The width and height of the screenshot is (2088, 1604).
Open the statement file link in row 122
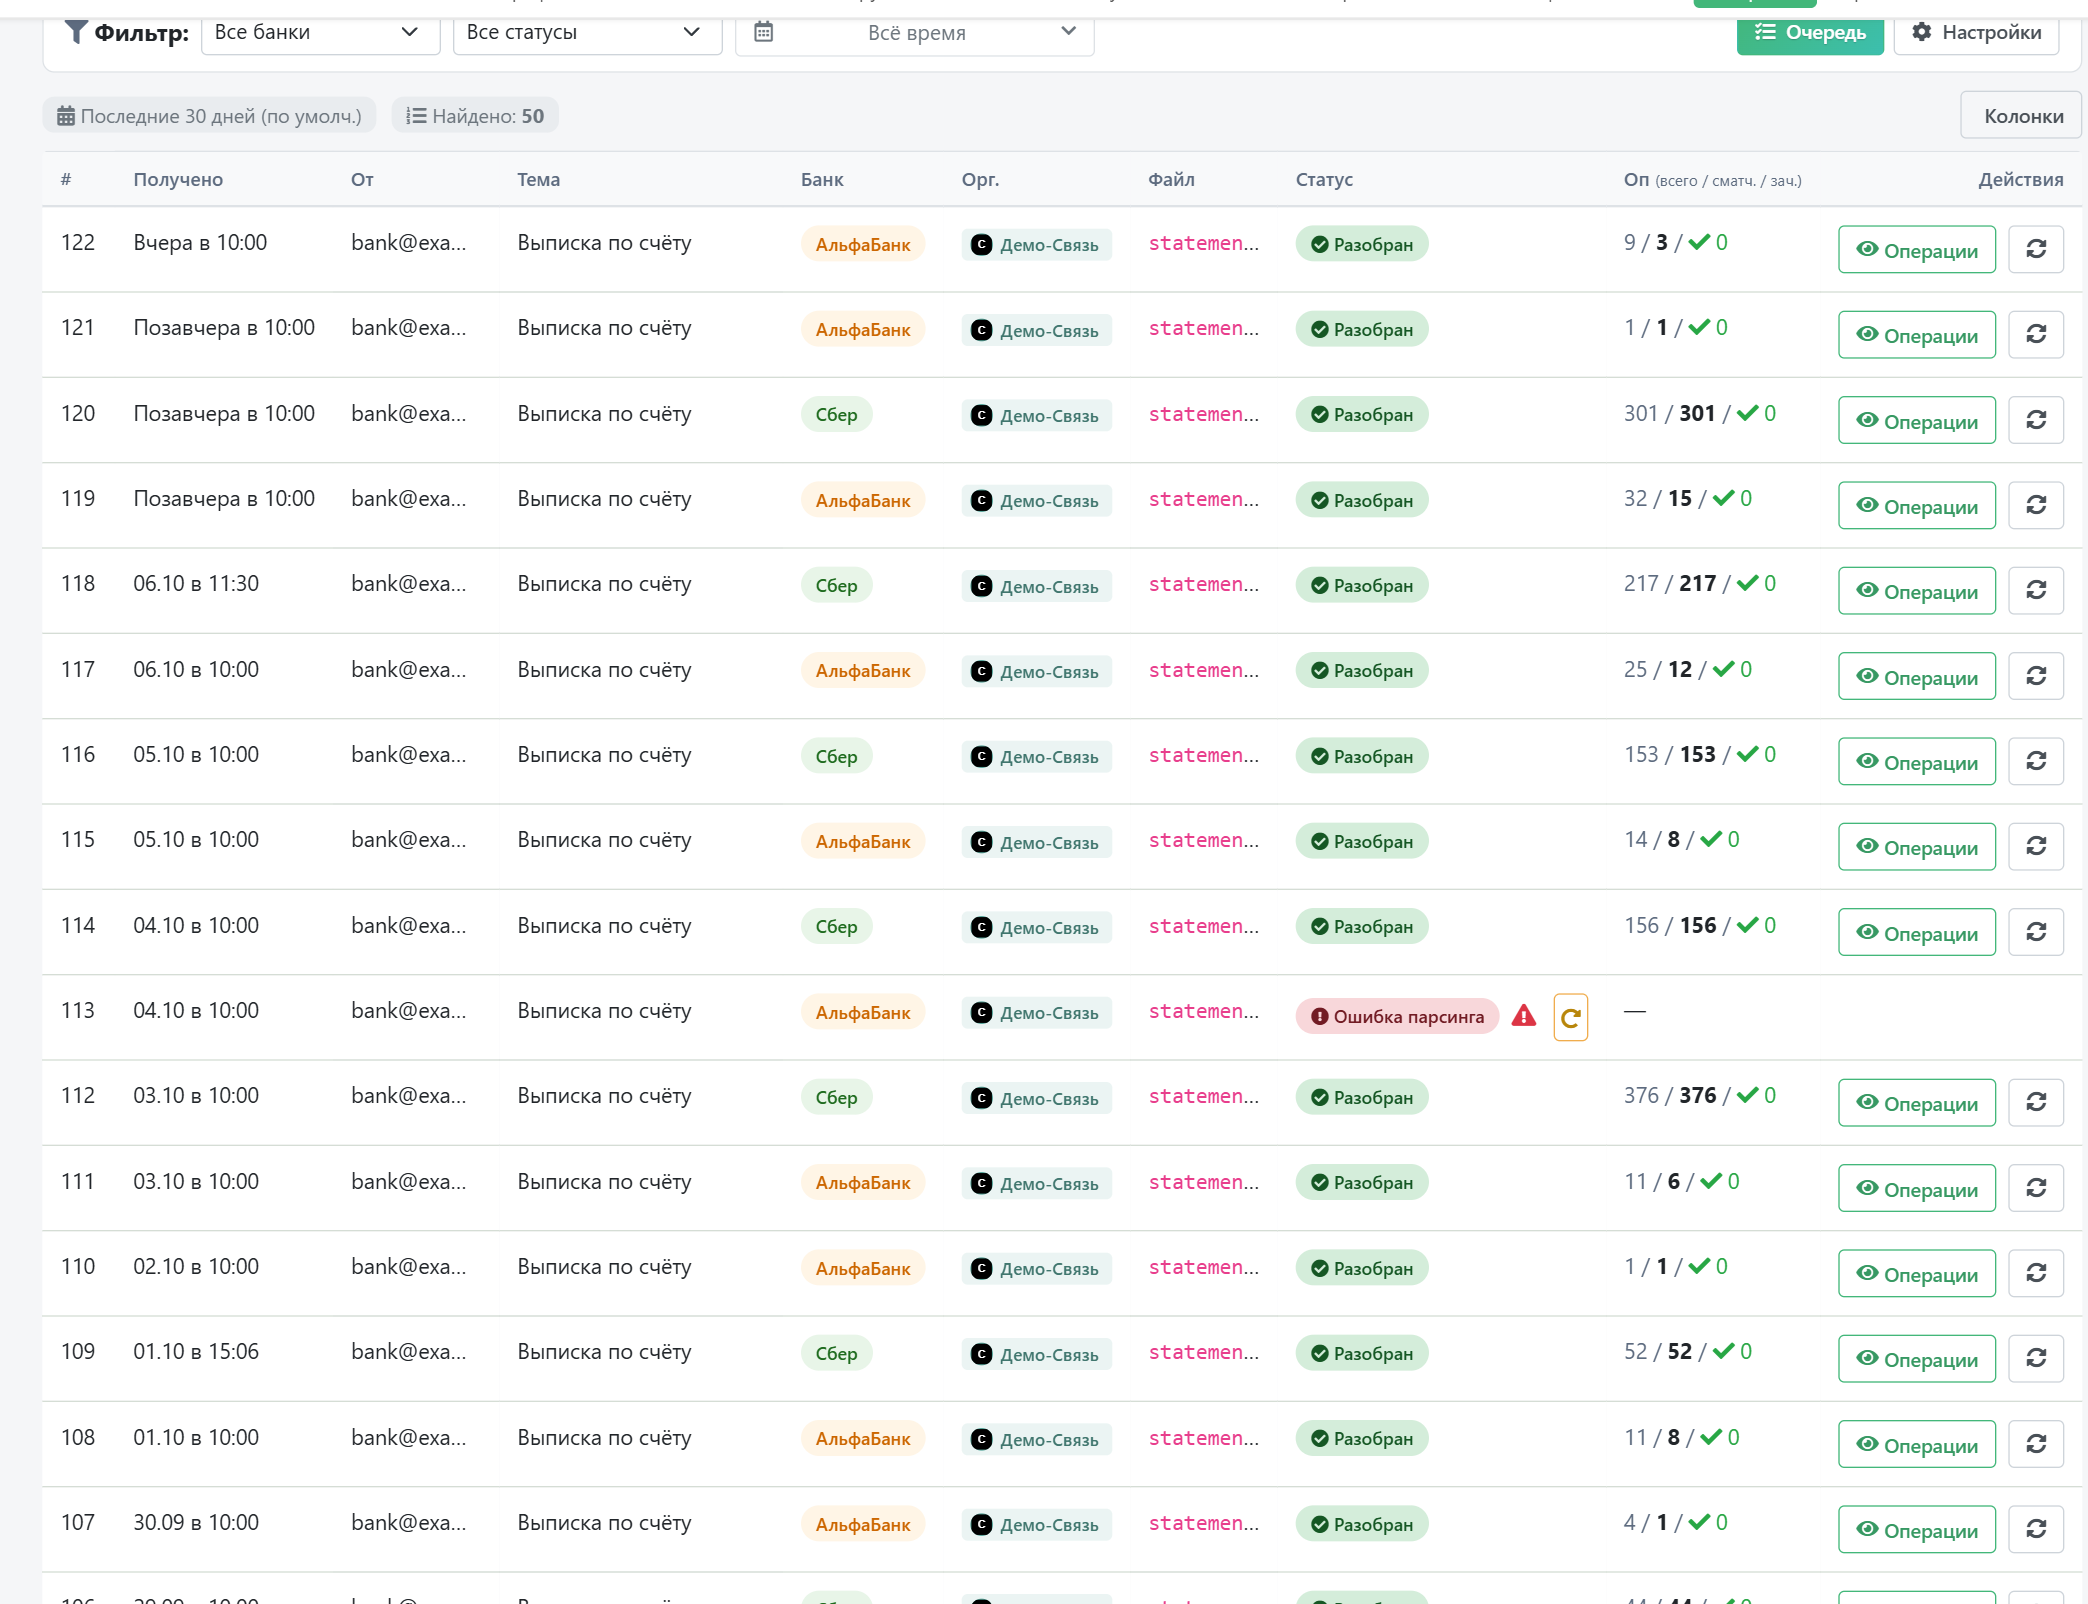click(x=1203, y=243)
